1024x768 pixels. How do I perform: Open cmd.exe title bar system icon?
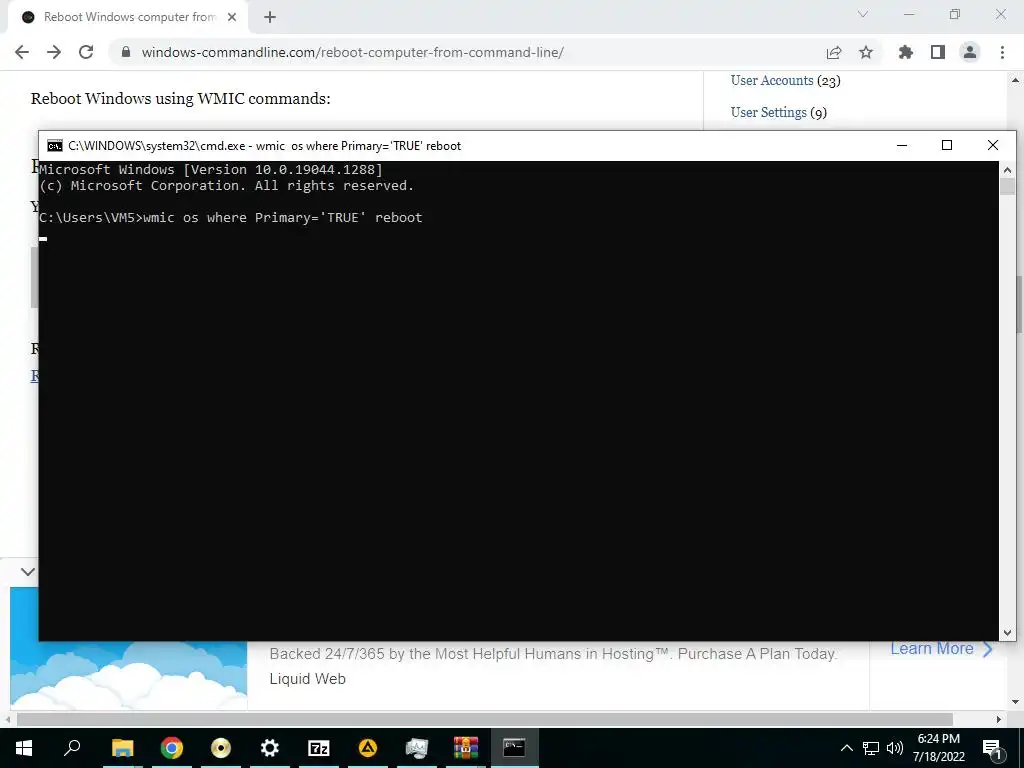click(x=55, y=146)
